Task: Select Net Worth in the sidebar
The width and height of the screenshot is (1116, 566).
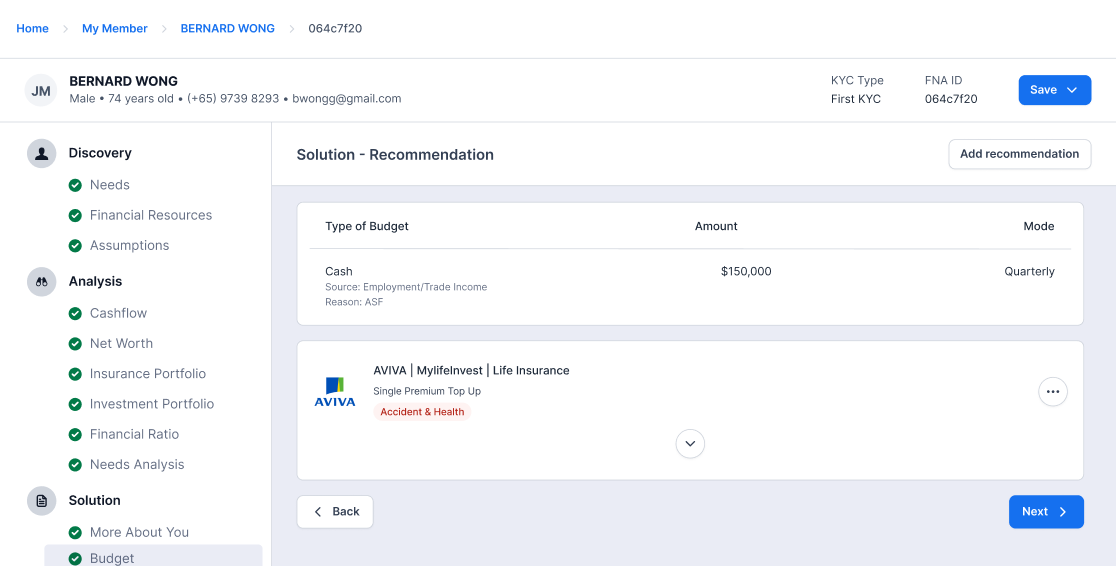Action: click(121, 343)
